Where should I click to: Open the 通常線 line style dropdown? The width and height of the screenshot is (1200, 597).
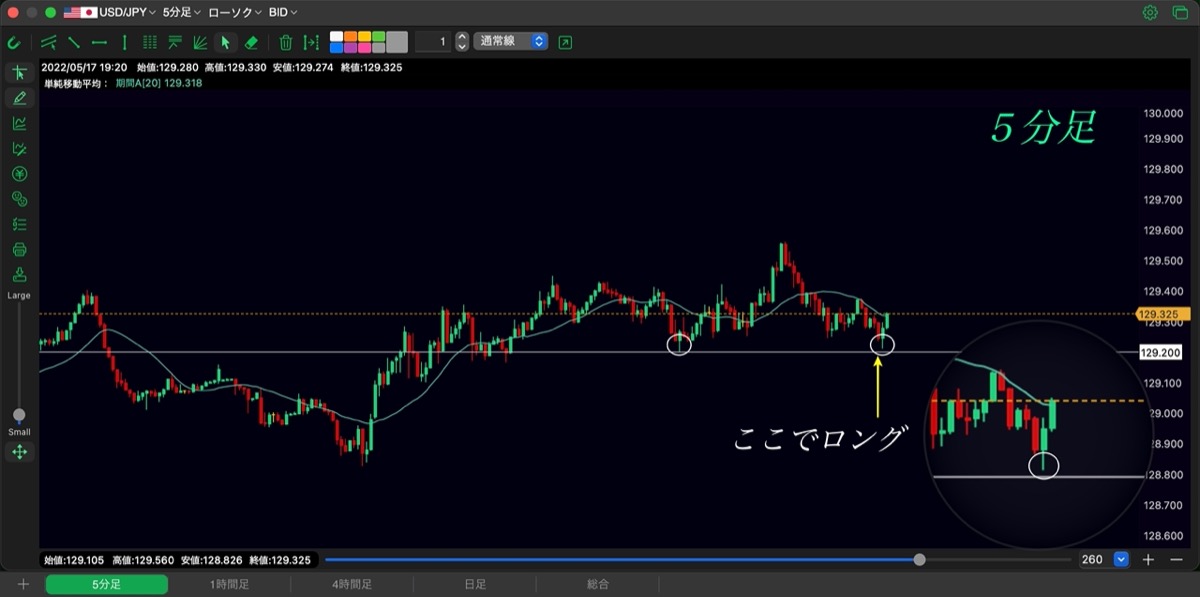[511, 42]
